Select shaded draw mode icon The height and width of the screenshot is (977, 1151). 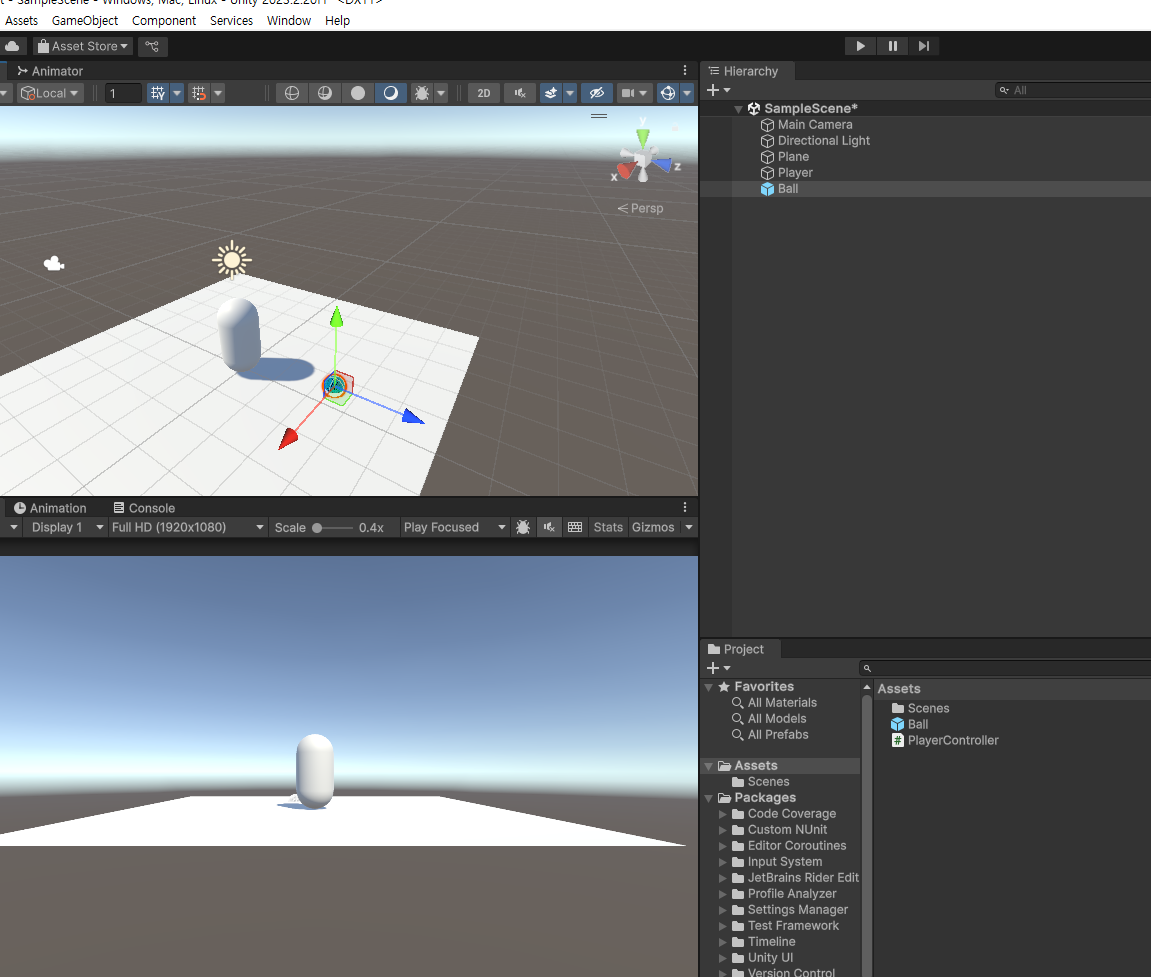tap(391, 93)
